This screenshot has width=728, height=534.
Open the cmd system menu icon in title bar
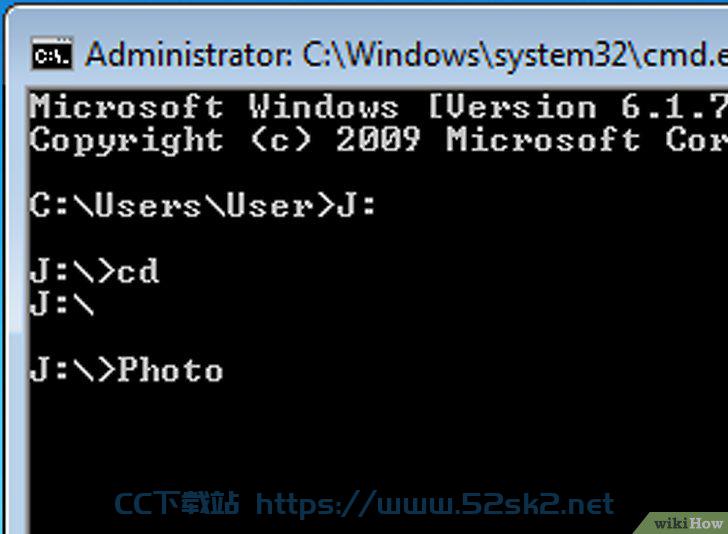coord(52,54)
